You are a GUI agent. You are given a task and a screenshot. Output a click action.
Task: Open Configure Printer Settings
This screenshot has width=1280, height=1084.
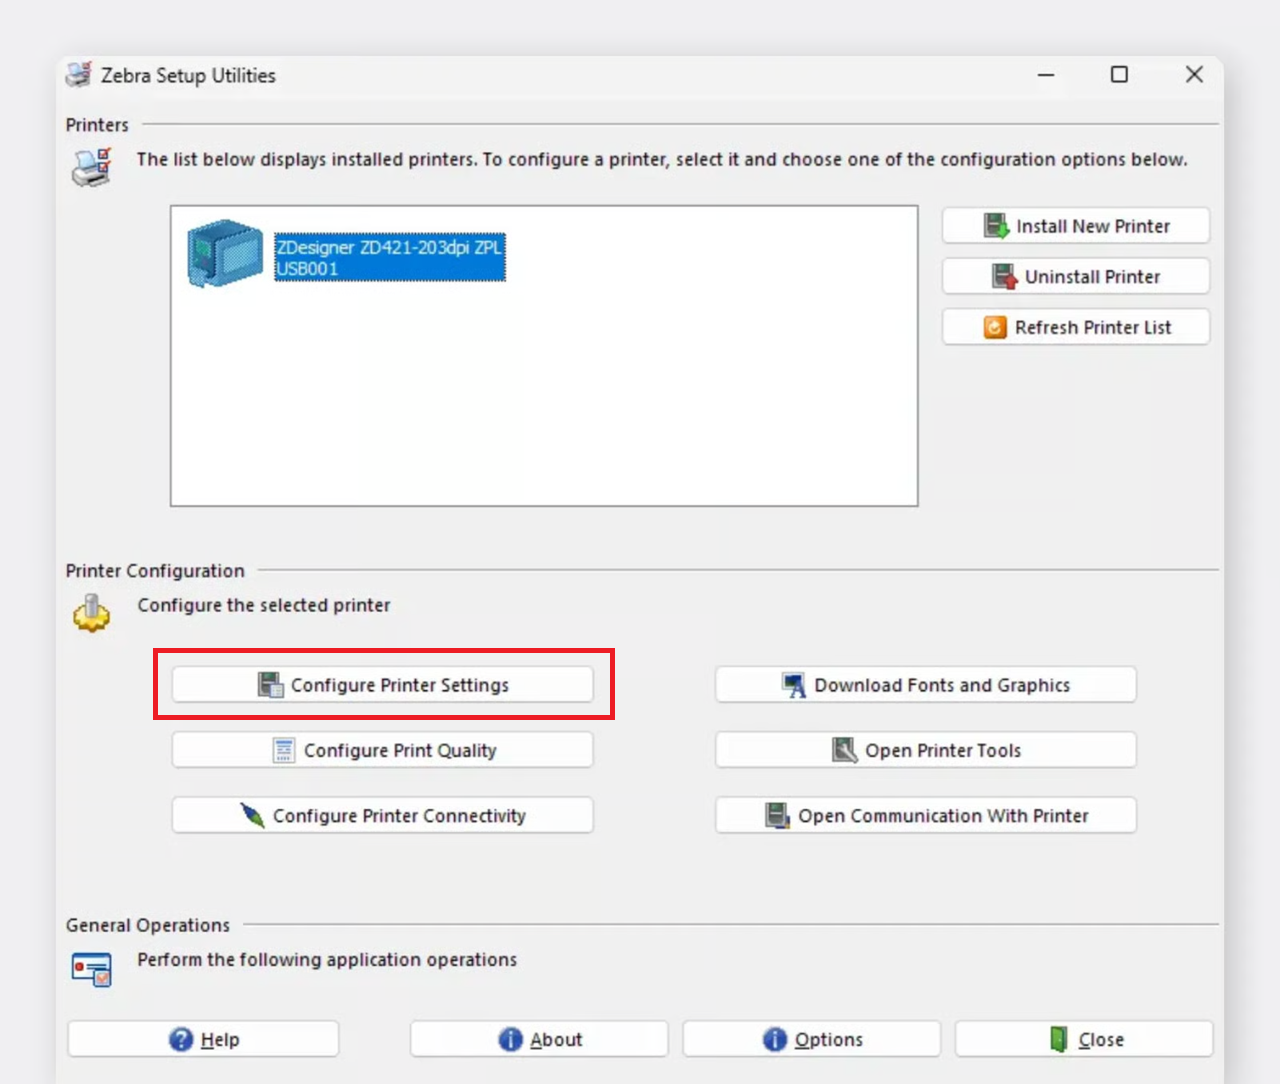click(383, 685)
